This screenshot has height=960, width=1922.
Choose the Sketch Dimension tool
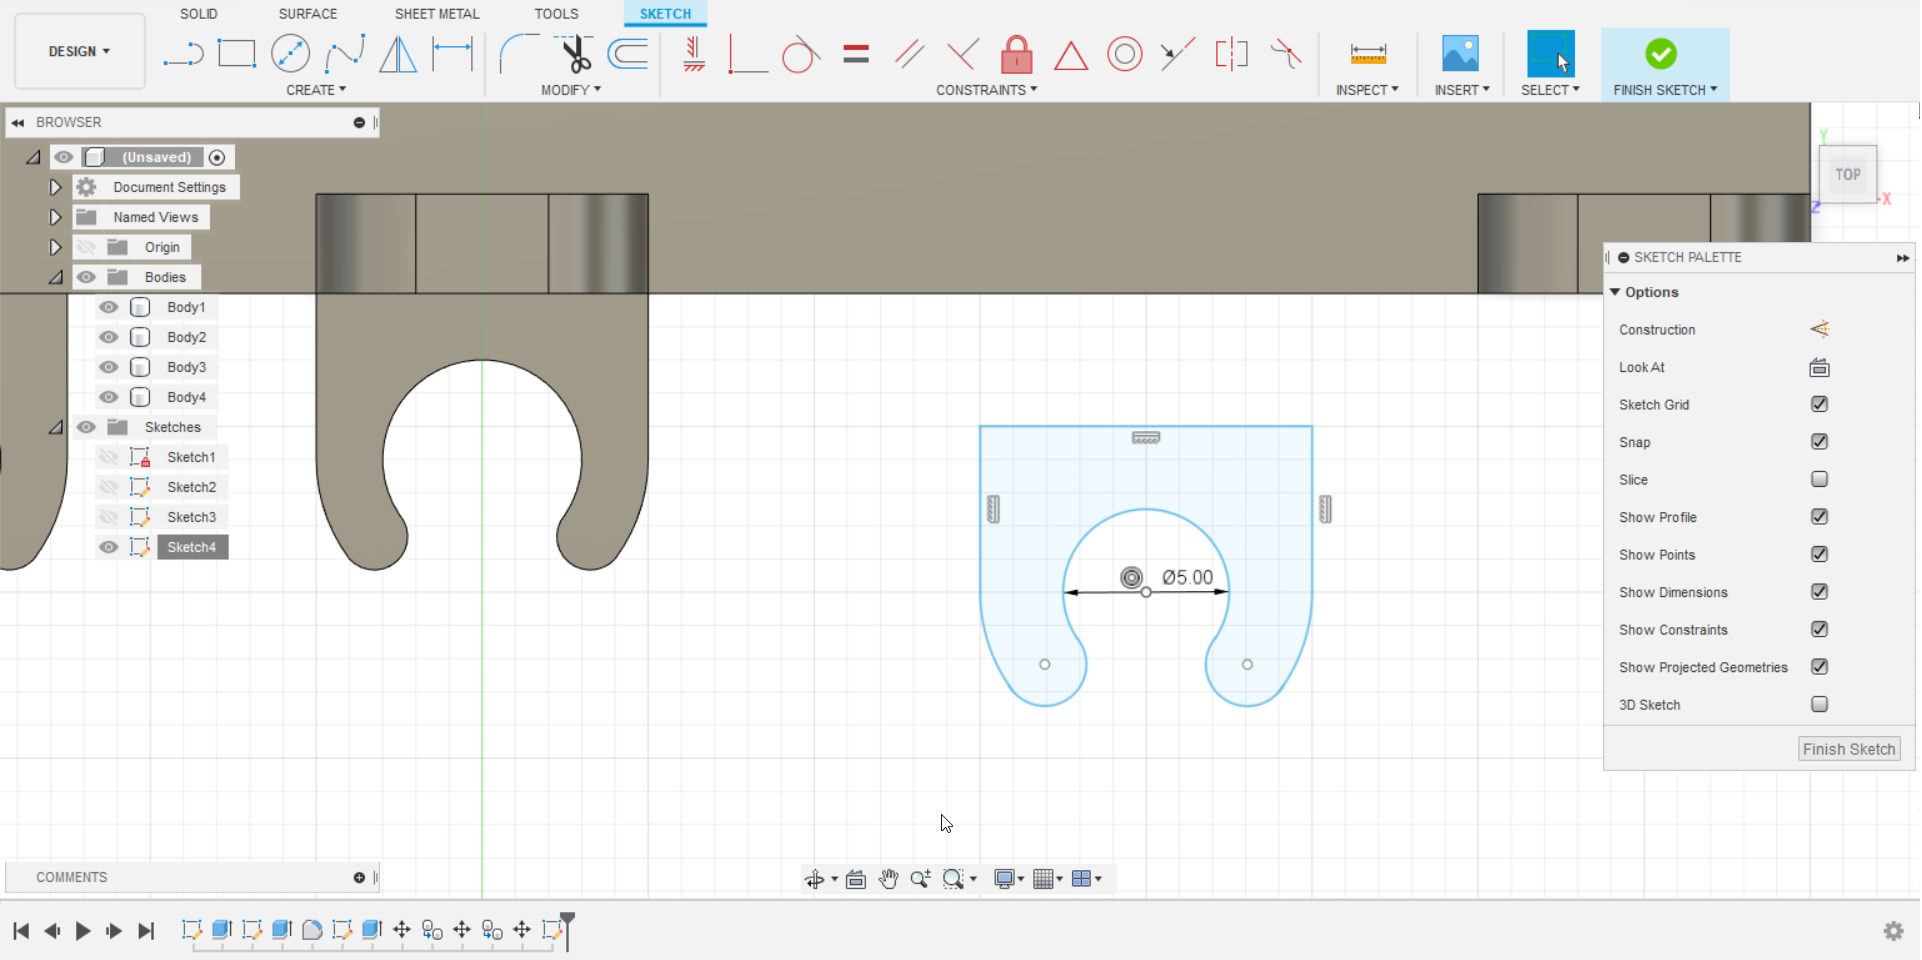tap(452, 54)
